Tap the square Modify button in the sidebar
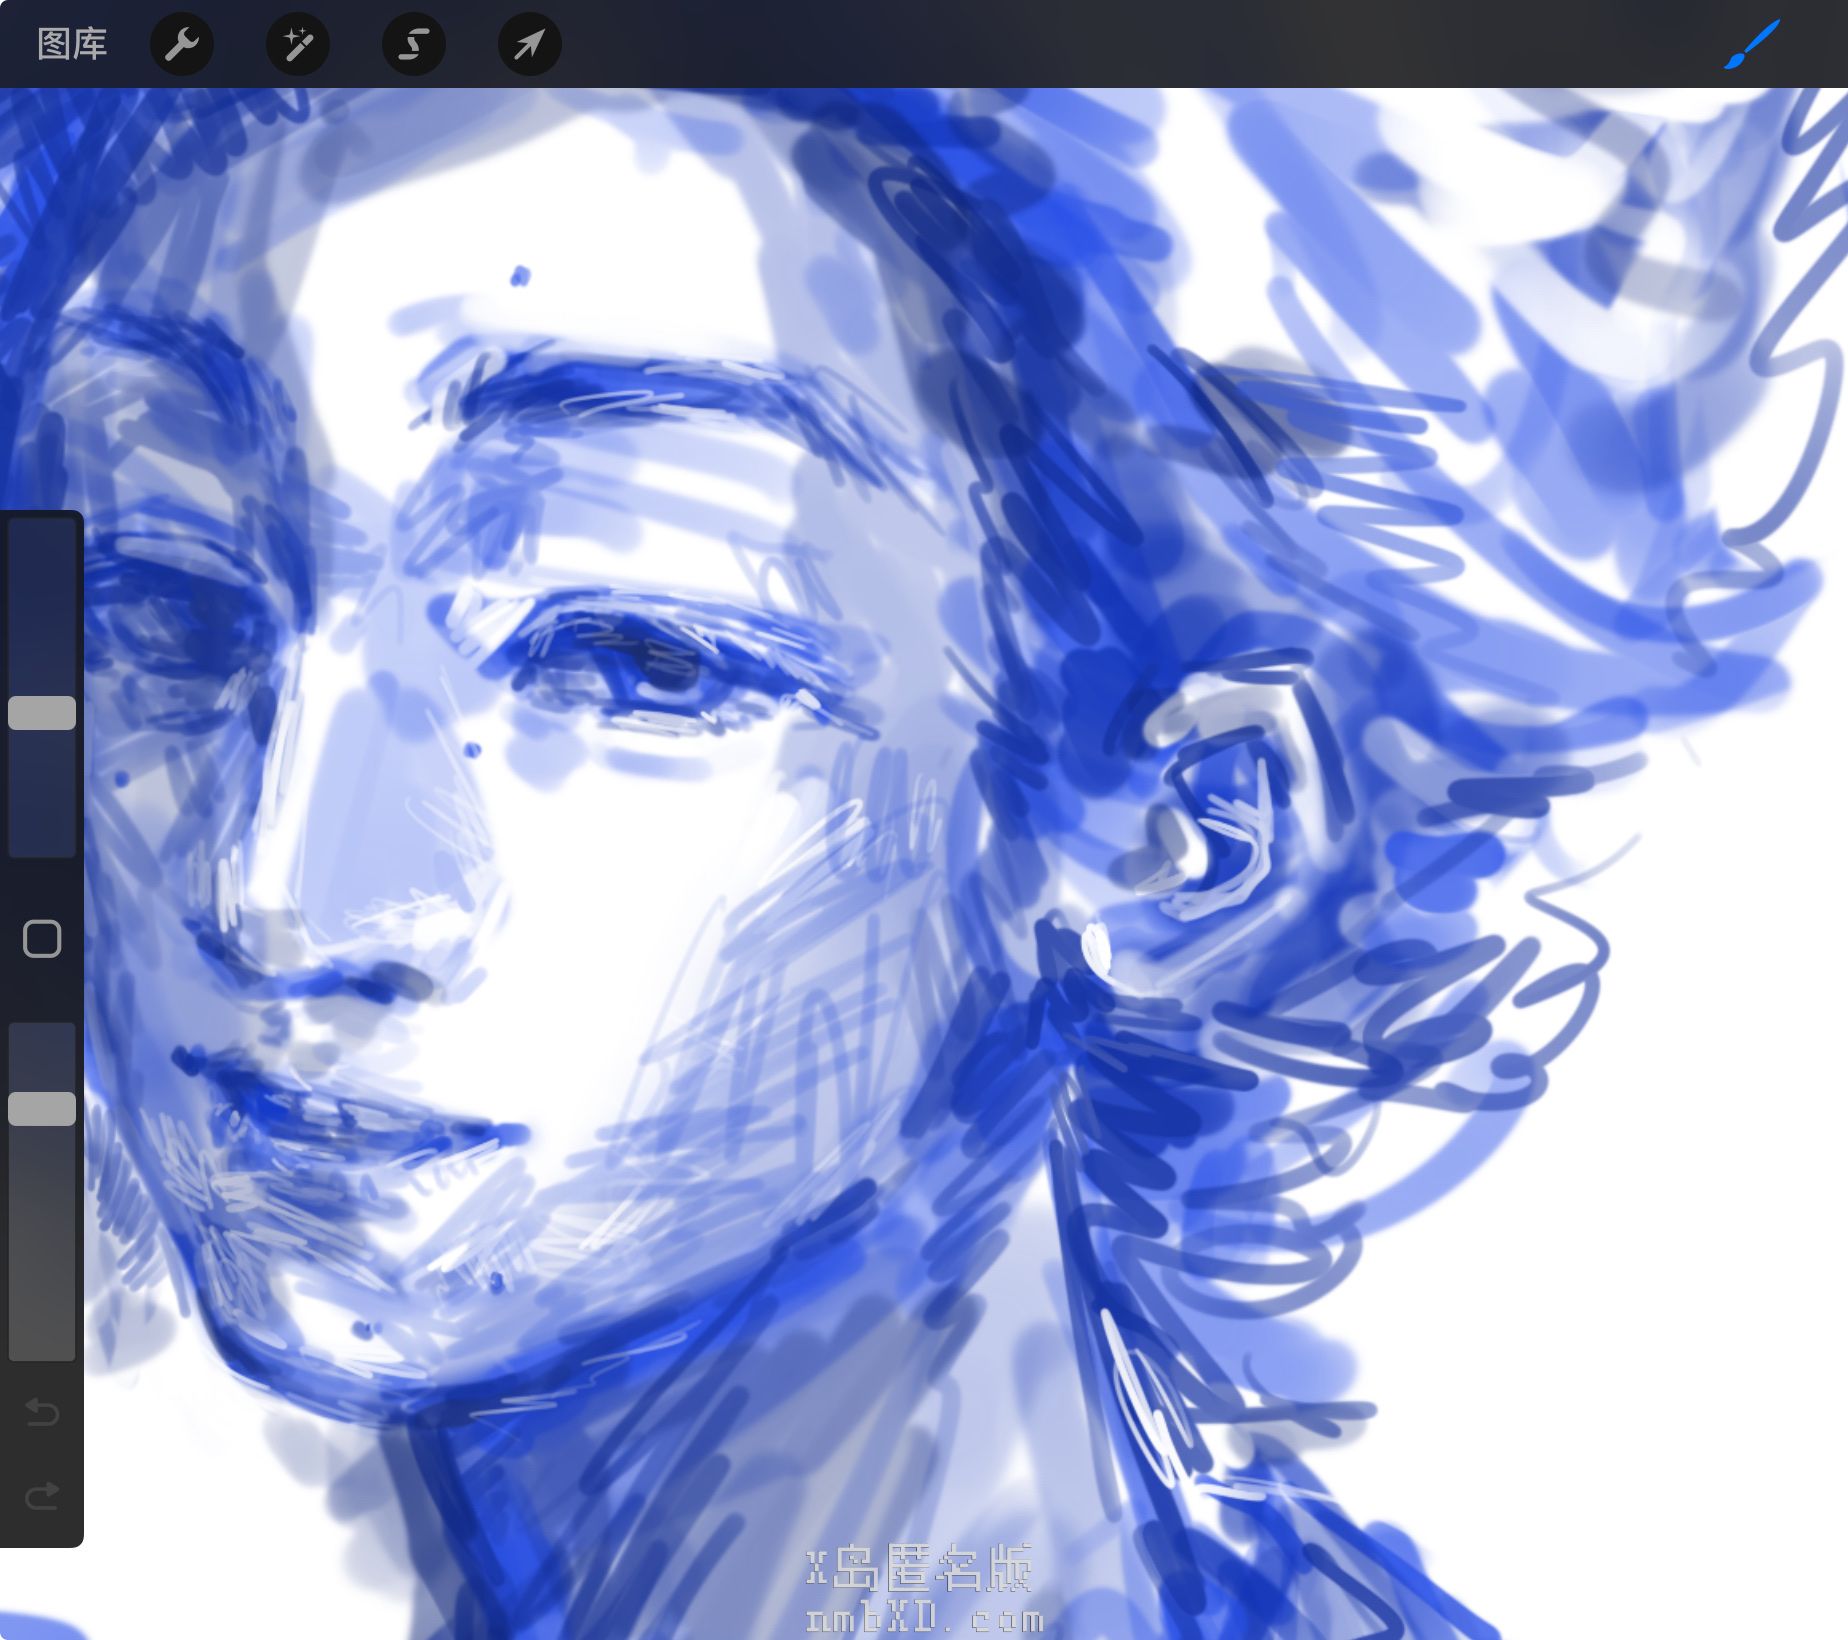 pos(42,939)
